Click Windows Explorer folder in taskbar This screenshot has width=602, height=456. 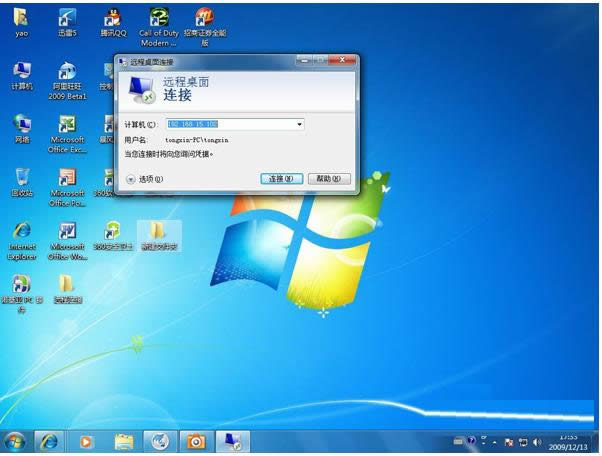124,441
